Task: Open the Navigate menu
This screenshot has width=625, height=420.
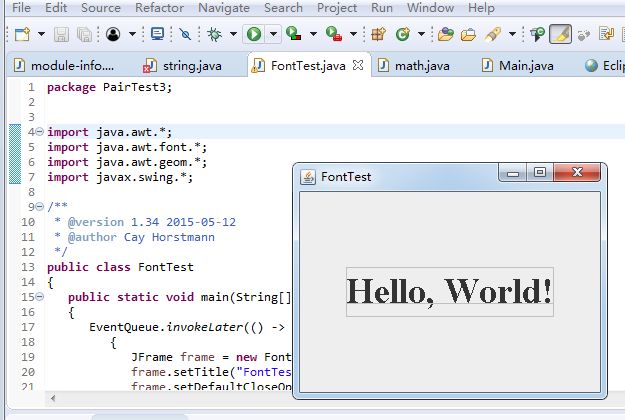Action: [x=224, y=8]
